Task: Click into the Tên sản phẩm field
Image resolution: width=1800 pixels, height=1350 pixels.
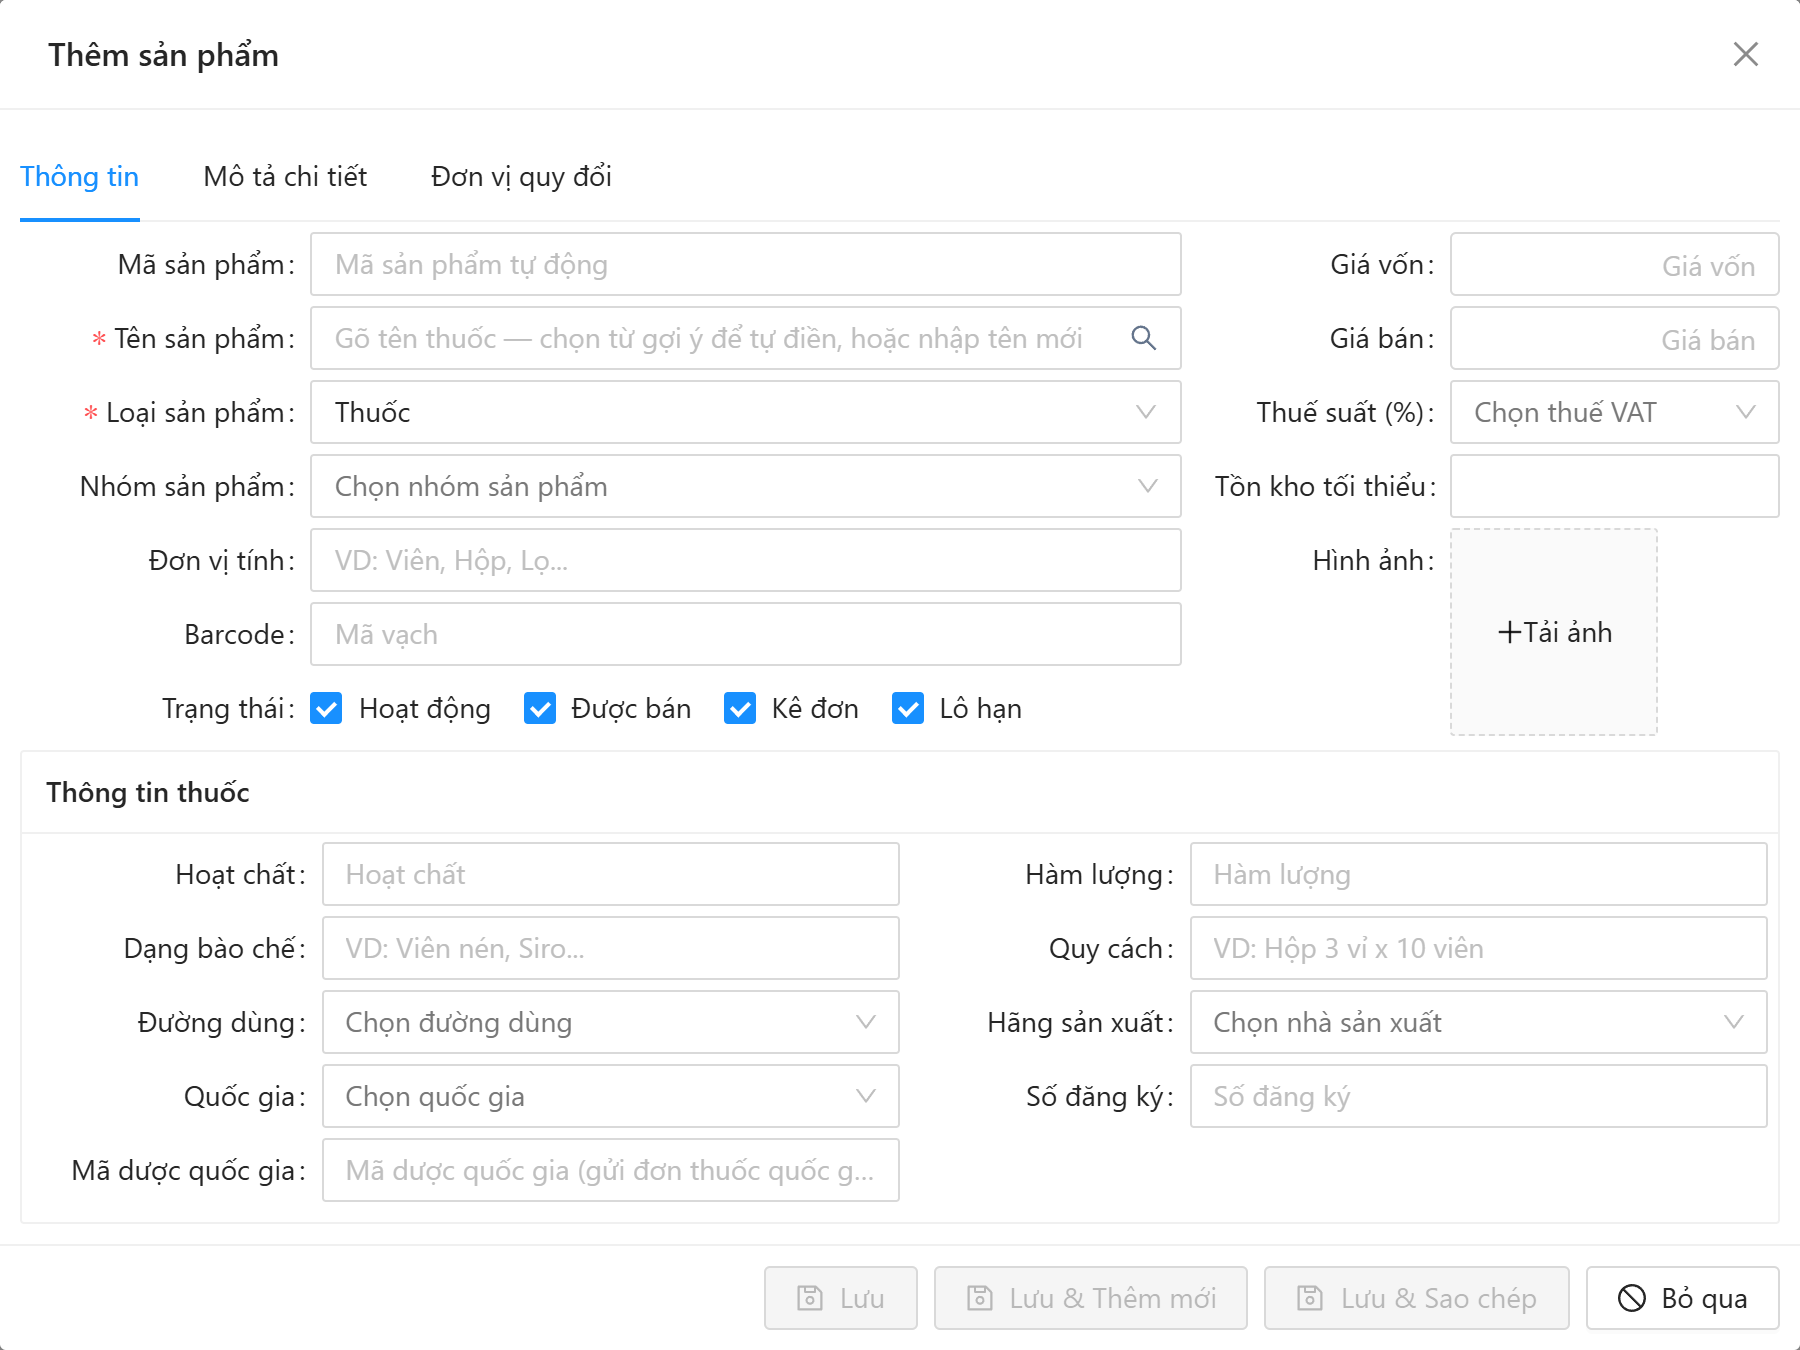Action: click(x=746, y=338)
